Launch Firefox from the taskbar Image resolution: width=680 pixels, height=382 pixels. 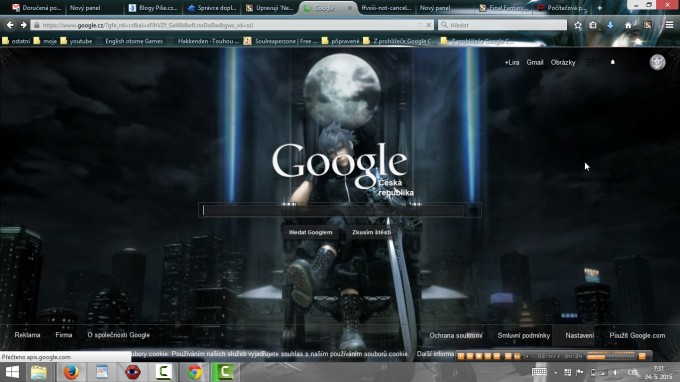(71, 372)
